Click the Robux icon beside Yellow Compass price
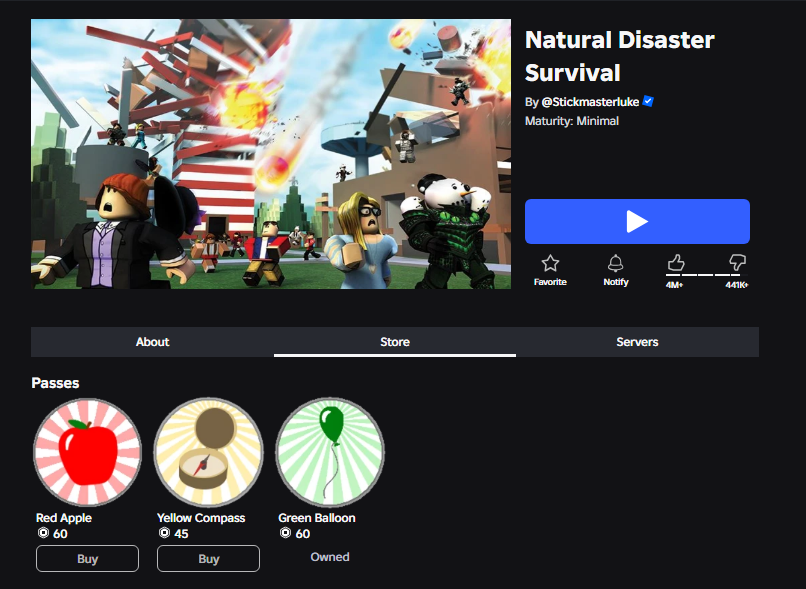This screenshot has height=589, width=806. 164,533
